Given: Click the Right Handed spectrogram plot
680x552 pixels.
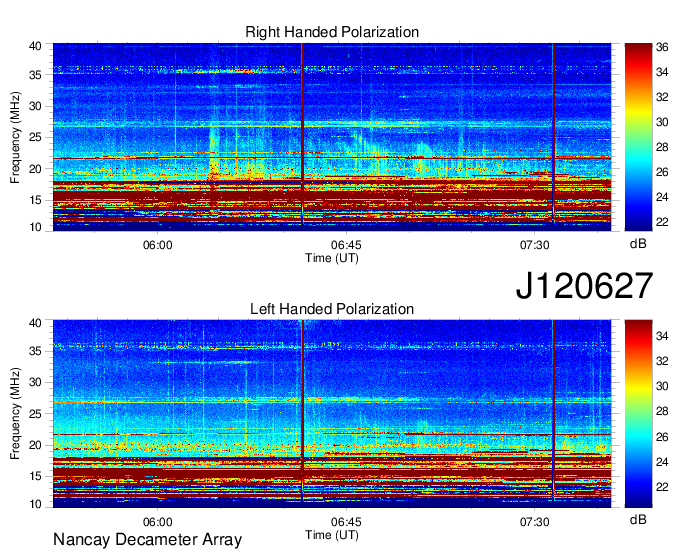Looking at the screenshot, I should 332,137.
